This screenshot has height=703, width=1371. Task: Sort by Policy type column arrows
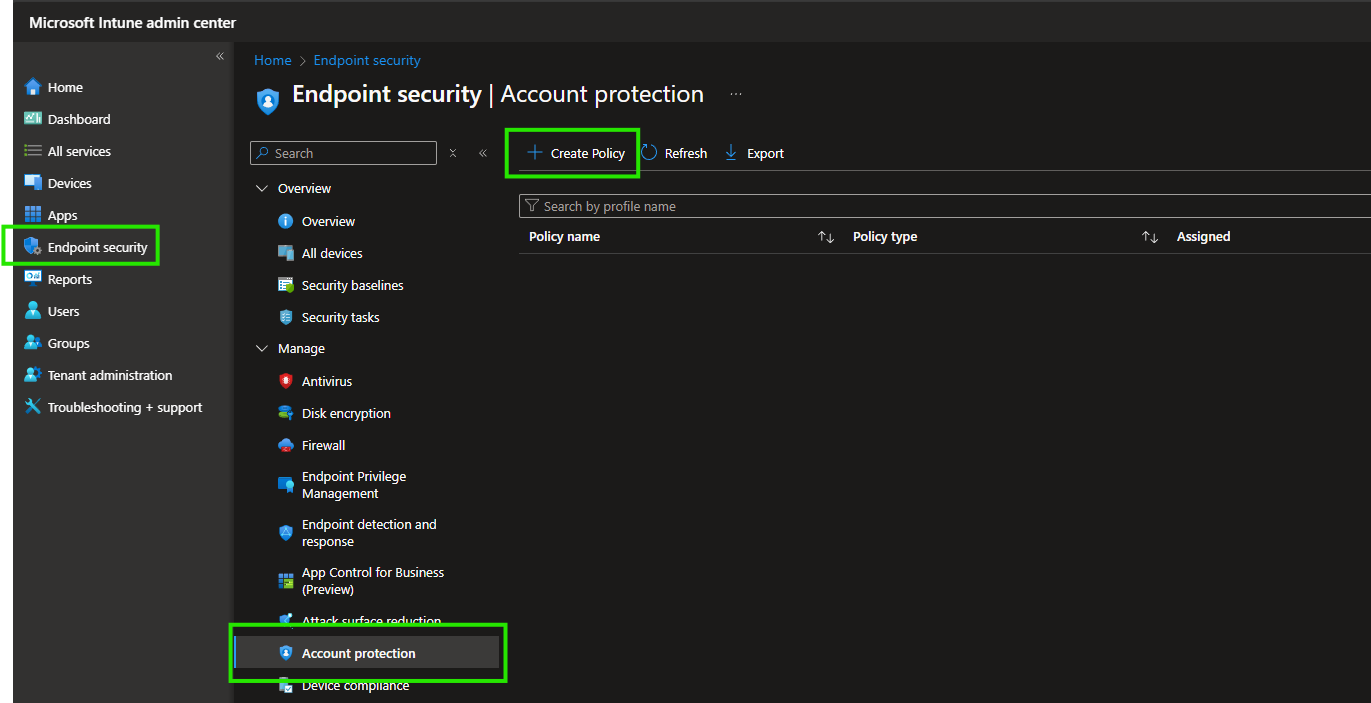click(1150, 237)
